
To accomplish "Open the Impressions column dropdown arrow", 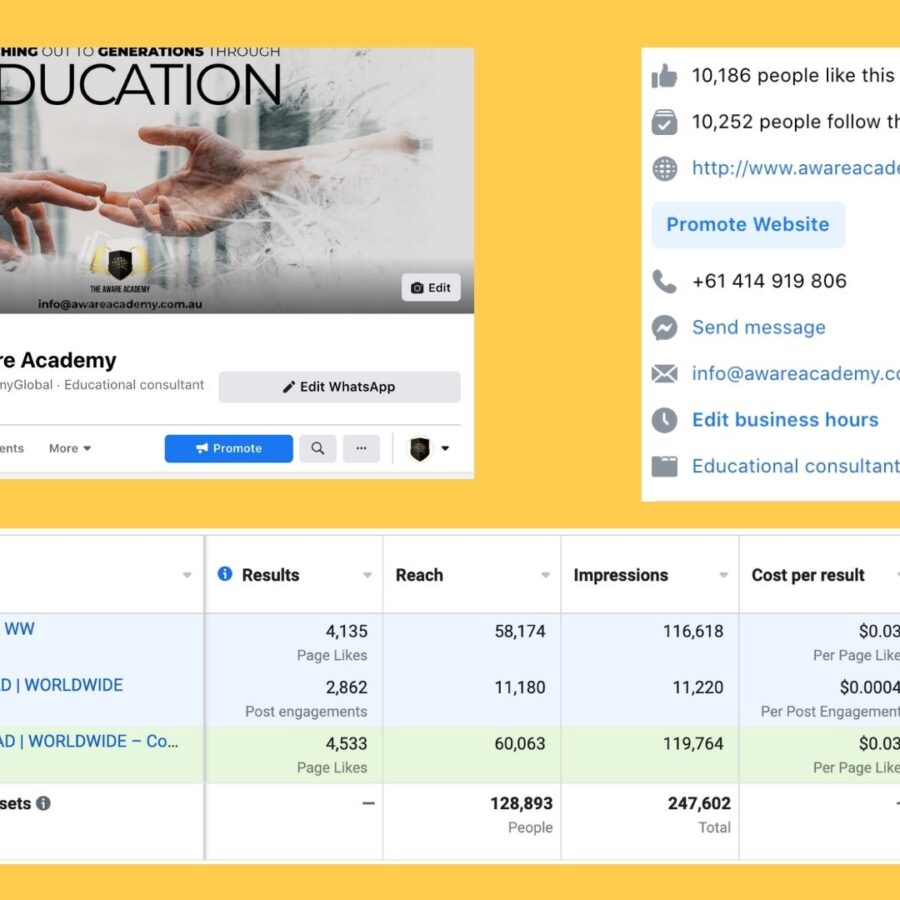I will 723,576.
